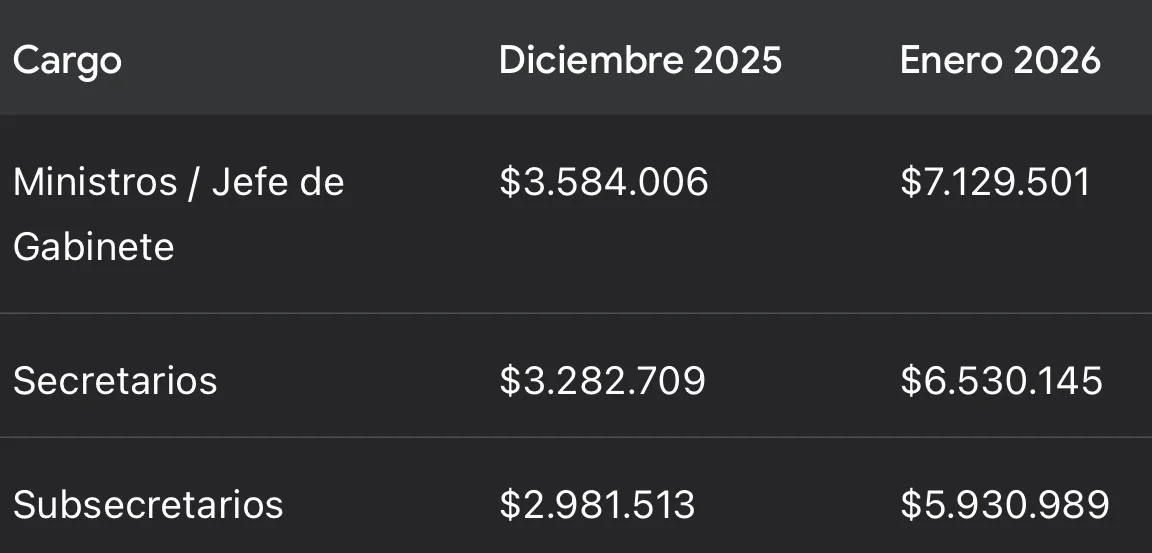Image resolution: width=1152 pixels, height=553 pixels.
Task: Click the $7.129.501 salary value
Action: [995, 182]
